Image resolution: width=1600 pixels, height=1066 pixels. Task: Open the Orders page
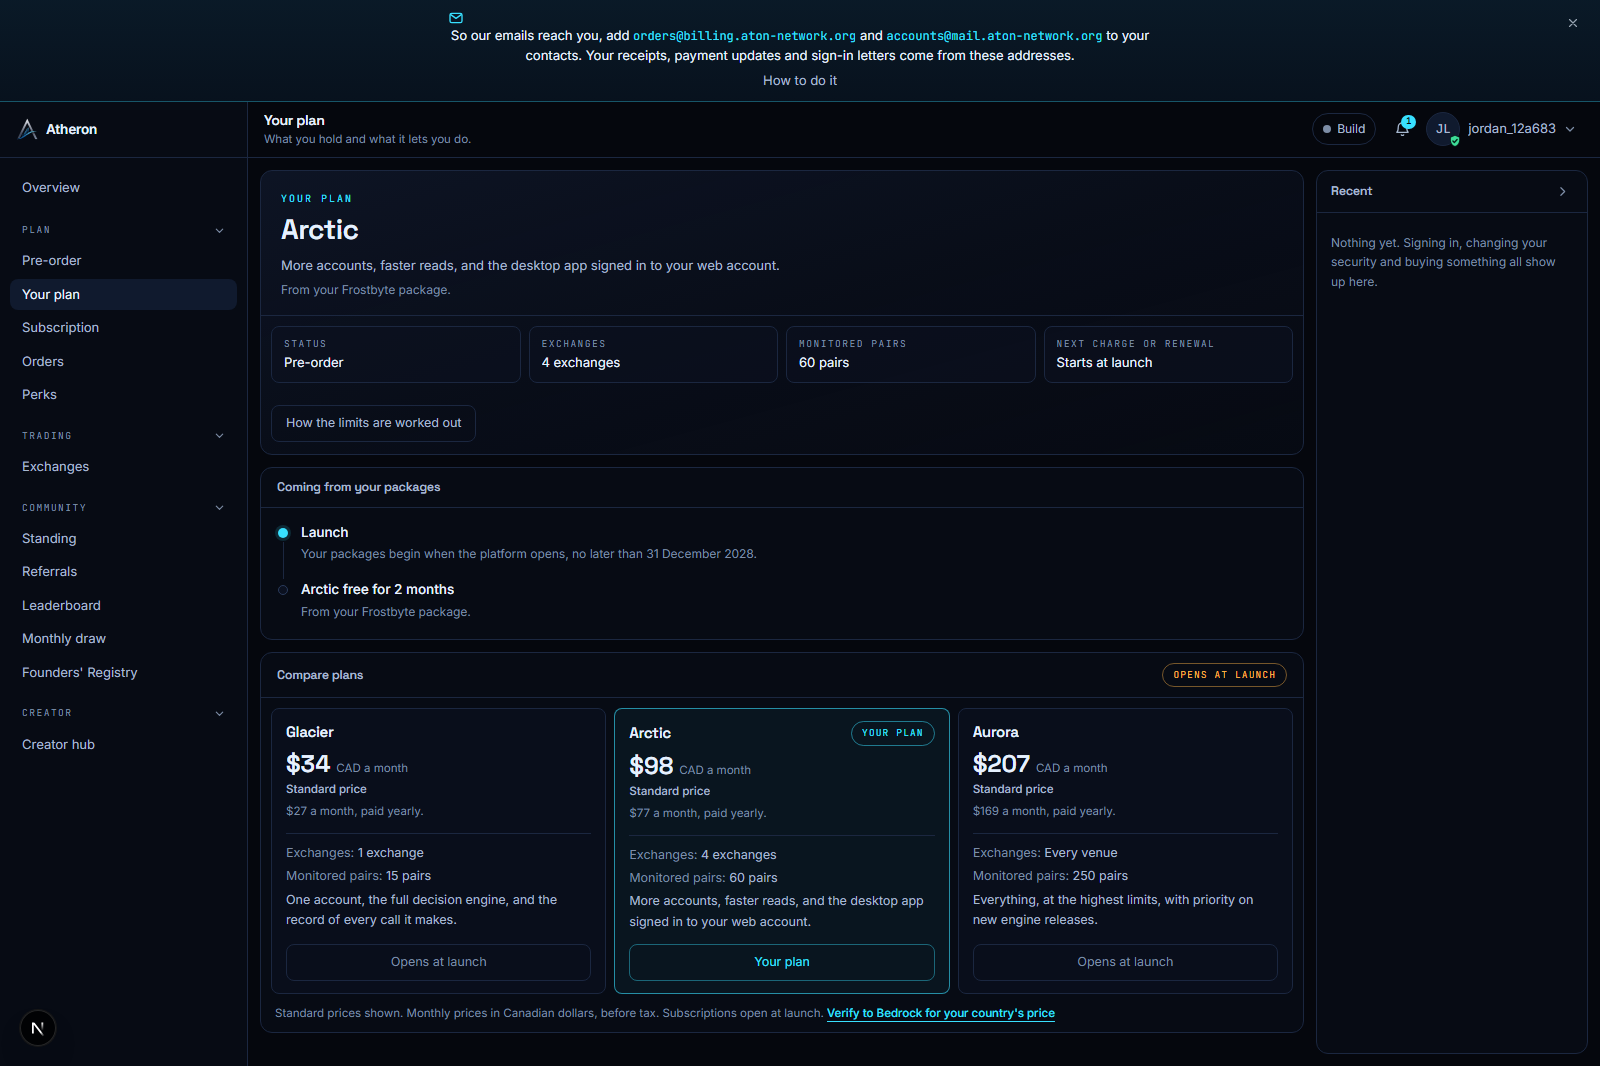tap(123, 361)
